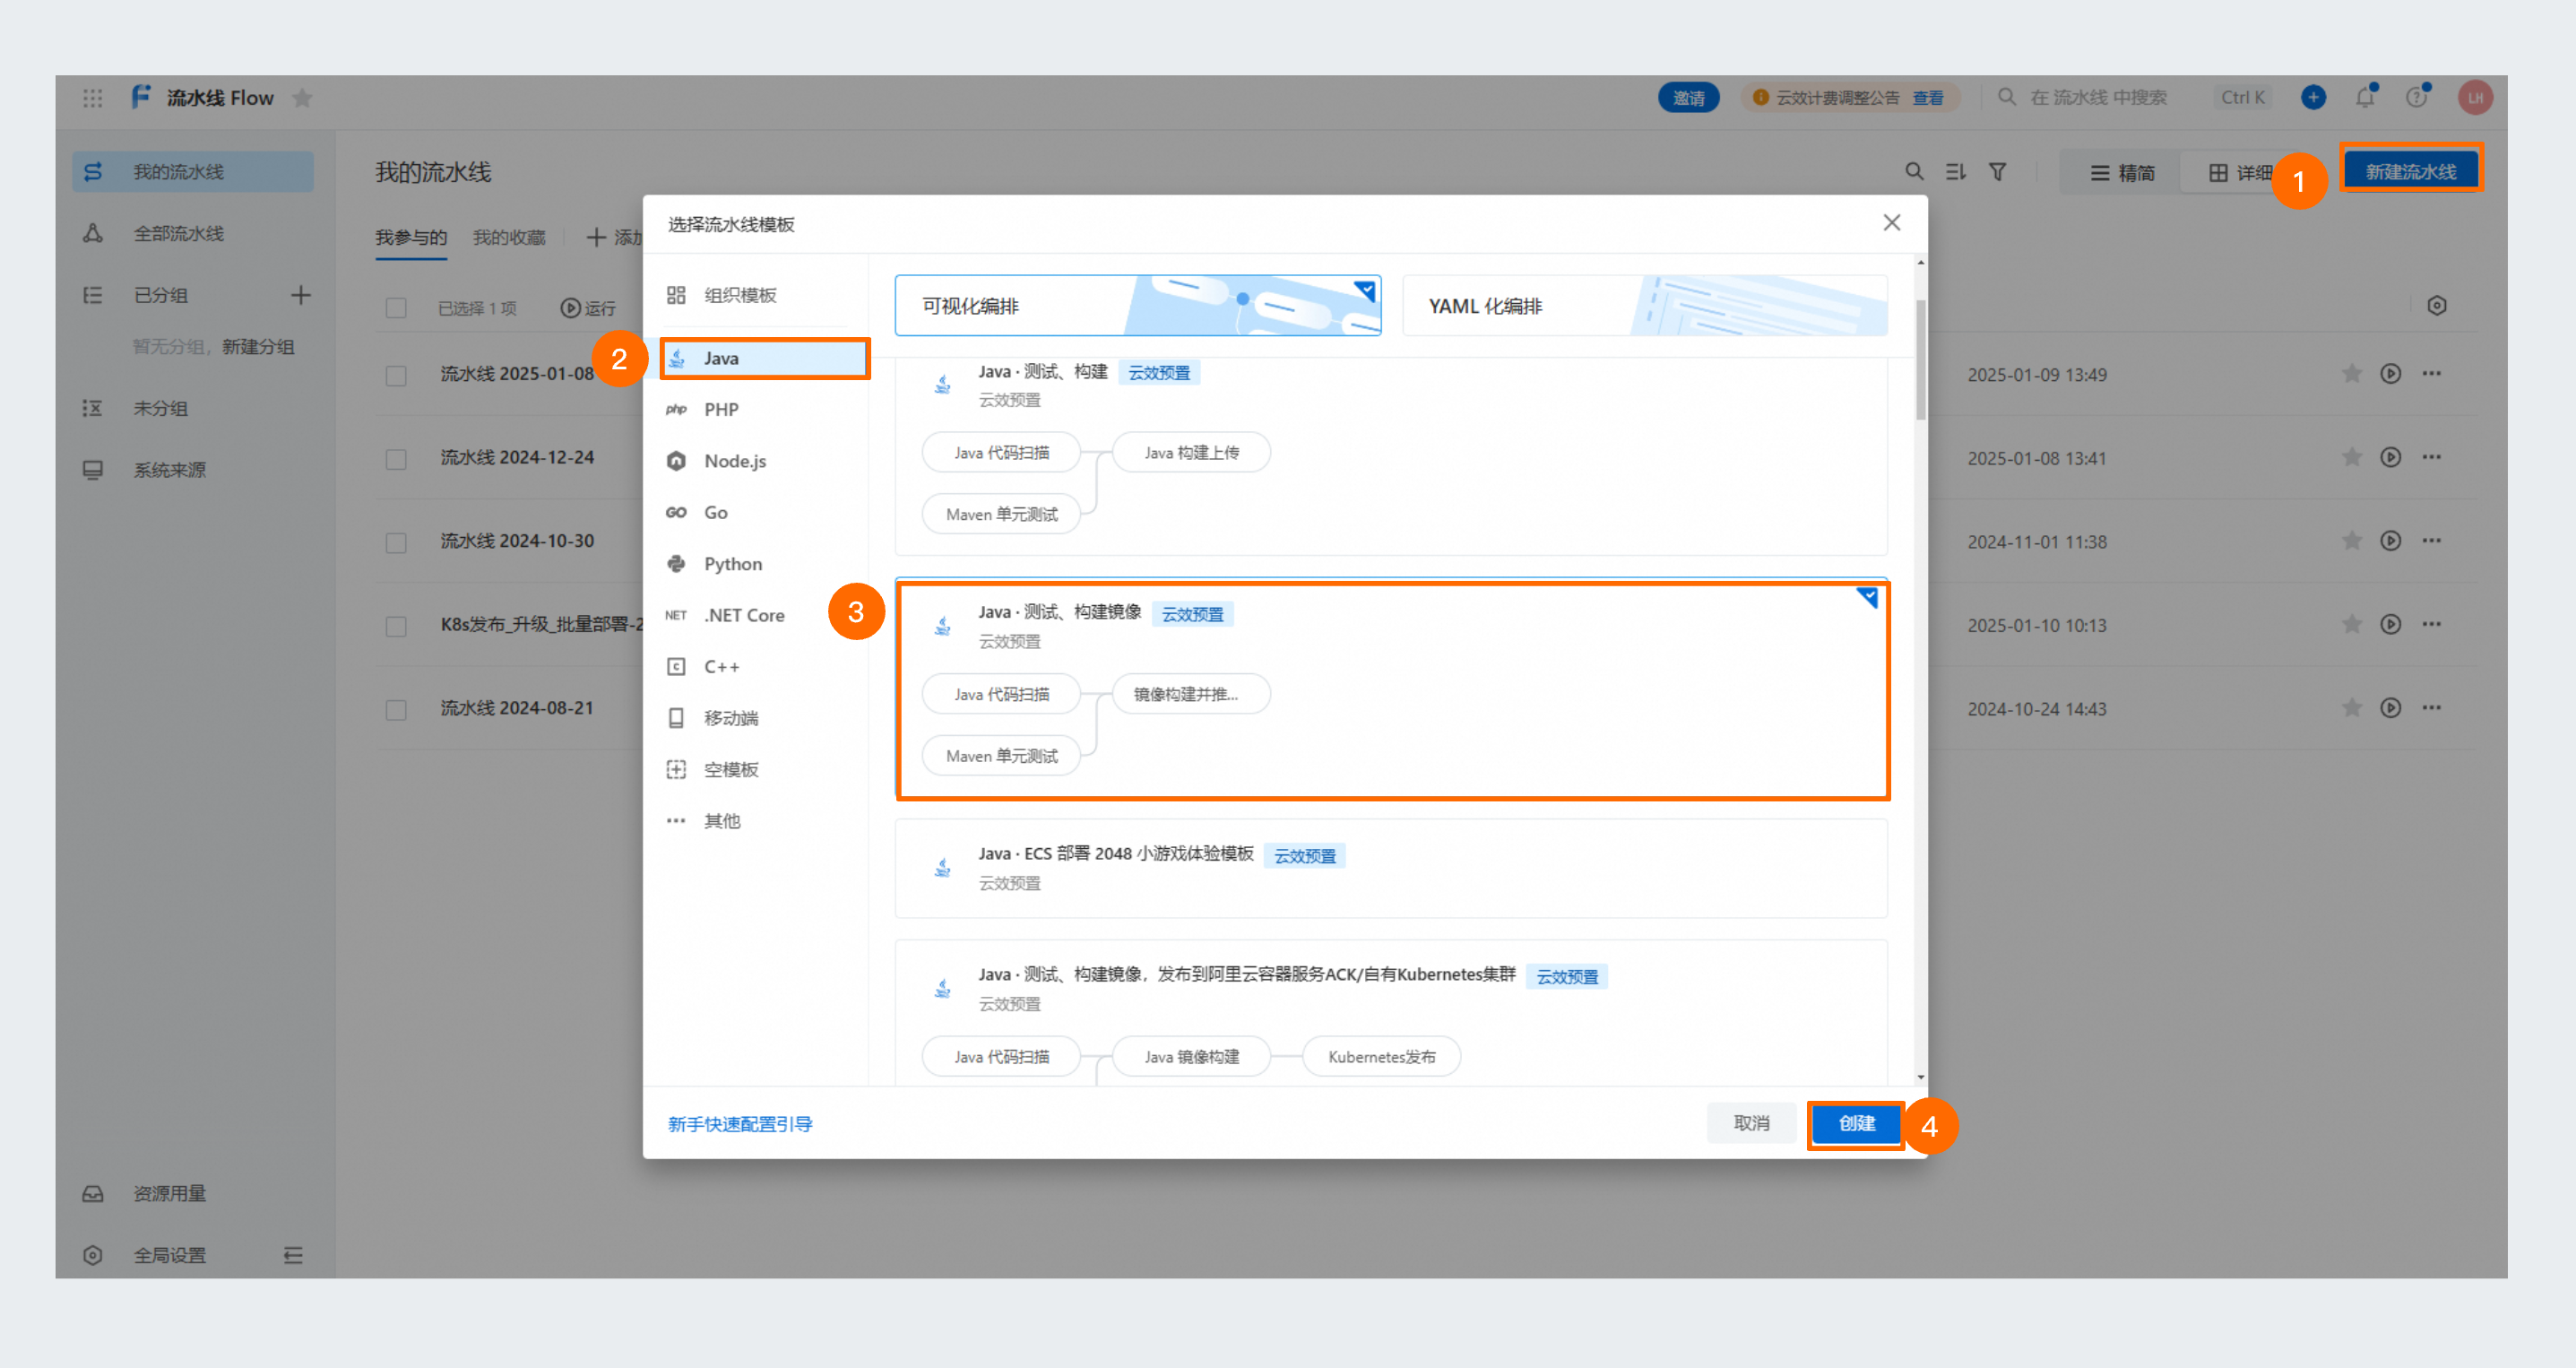
Task: Select the Python template category
Action: coord(732,564)
